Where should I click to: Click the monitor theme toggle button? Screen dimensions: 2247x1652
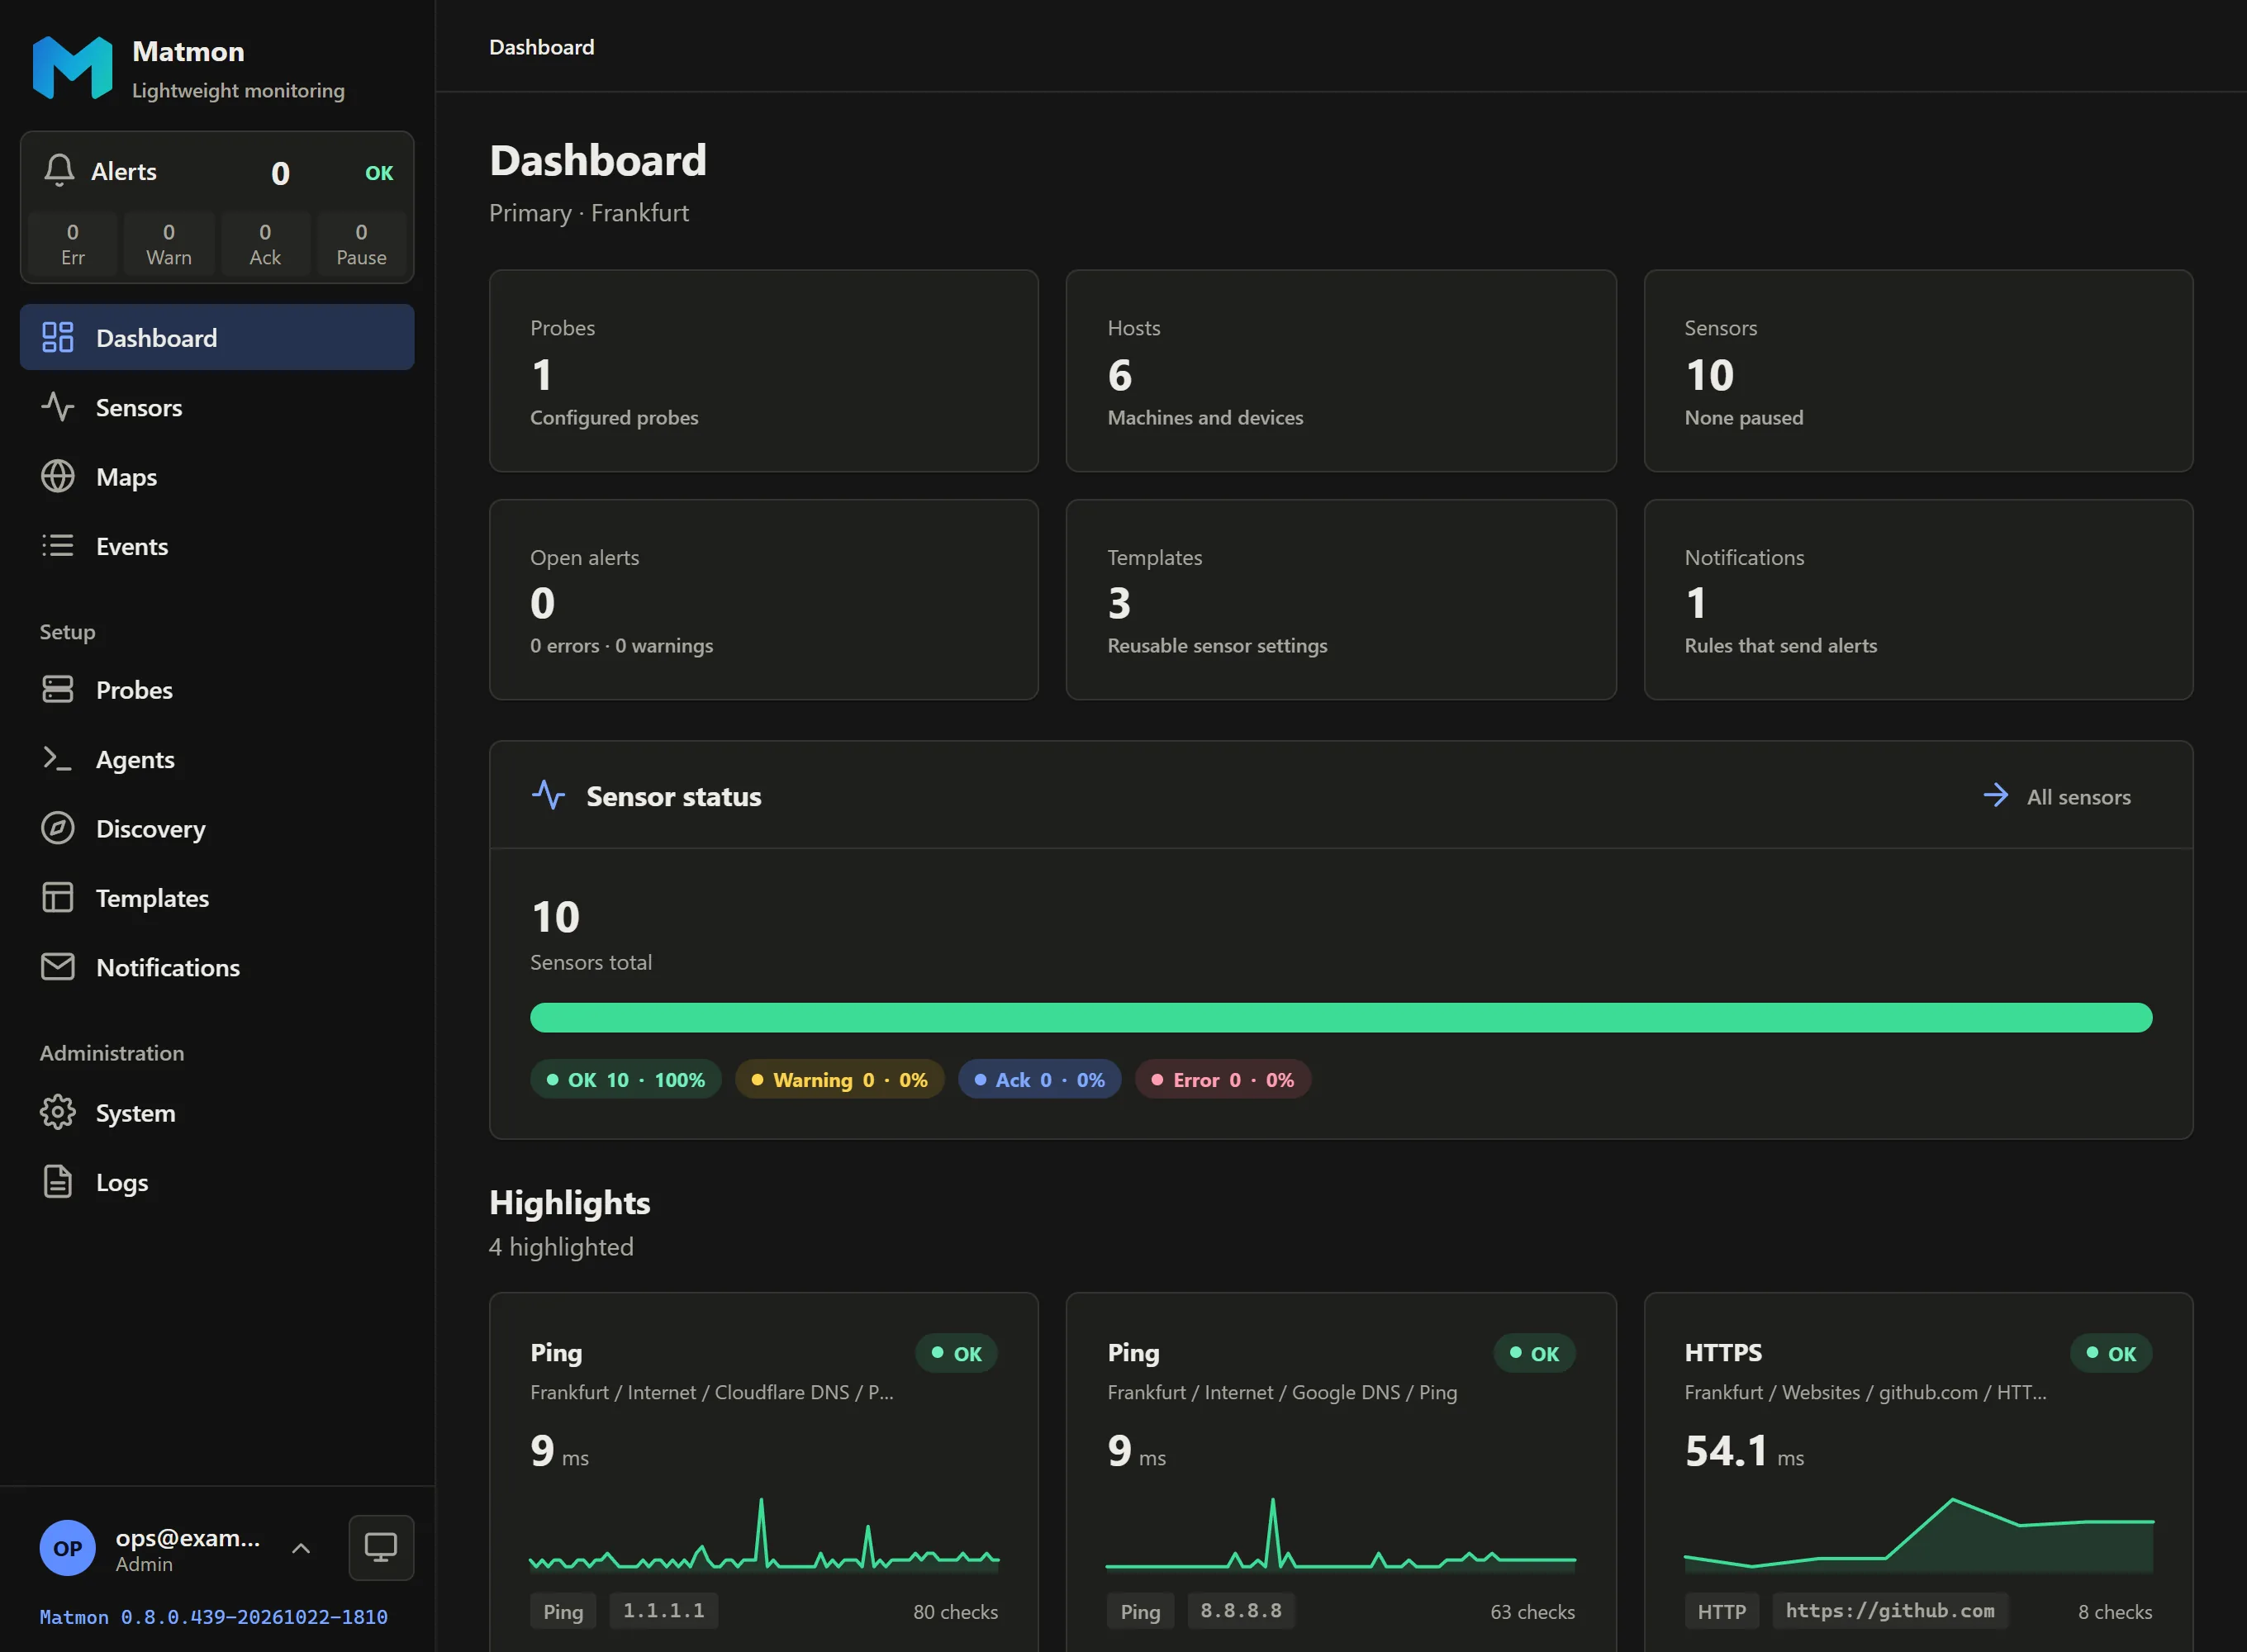(x=381, y=1548)
